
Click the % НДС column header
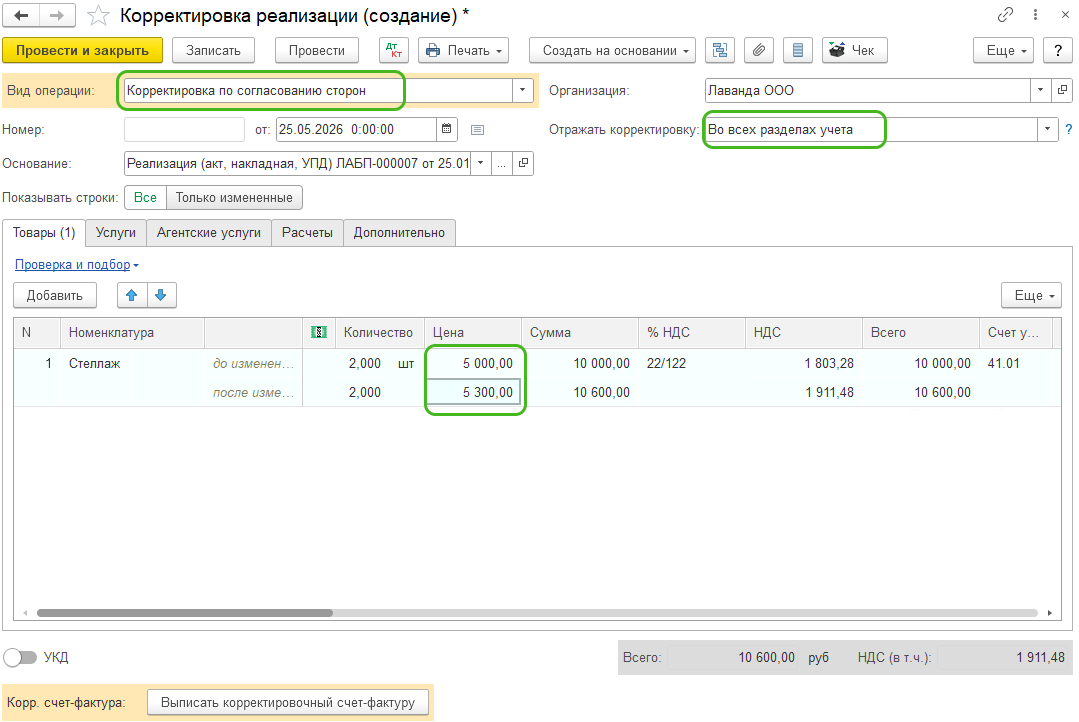click(692, 332)
